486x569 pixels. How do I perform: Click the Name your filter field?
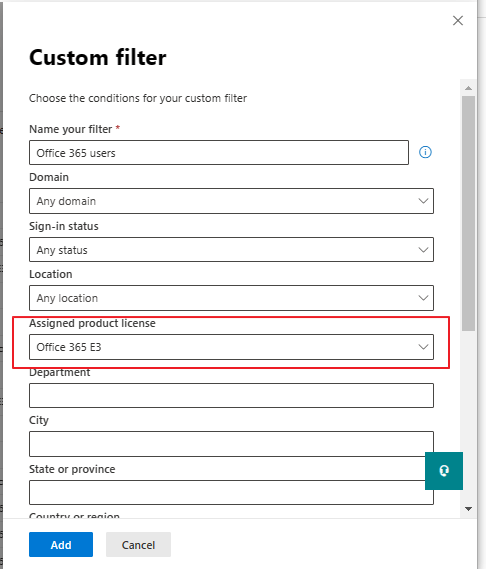(219, 153)
